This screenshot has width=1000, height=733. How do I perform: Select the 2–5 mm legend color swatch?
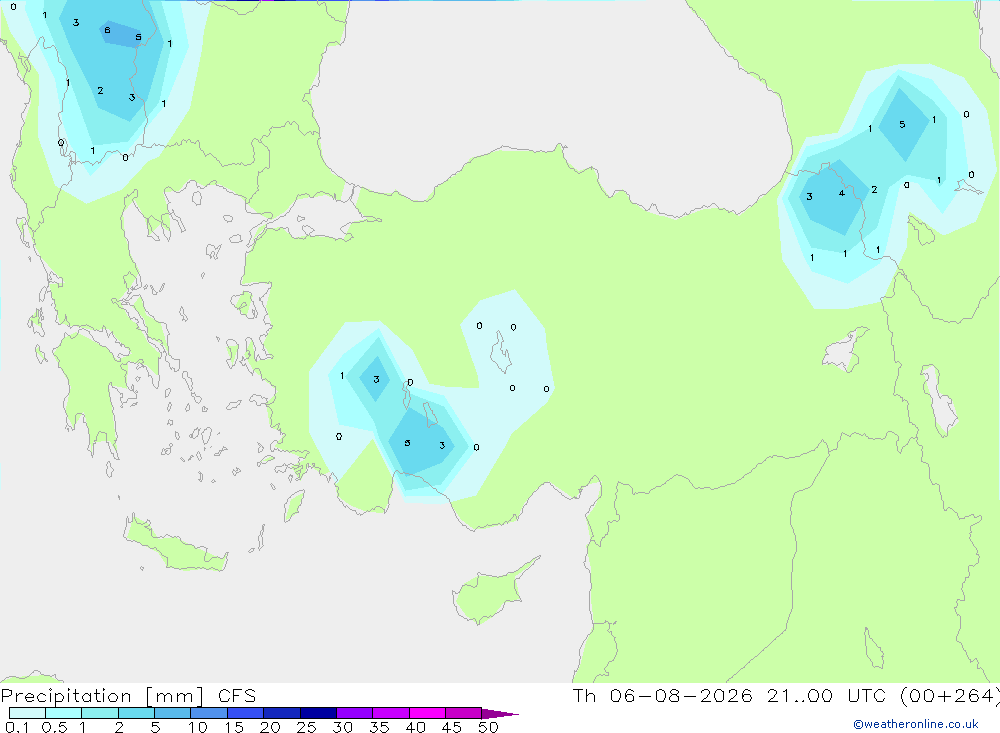[136, 713]
